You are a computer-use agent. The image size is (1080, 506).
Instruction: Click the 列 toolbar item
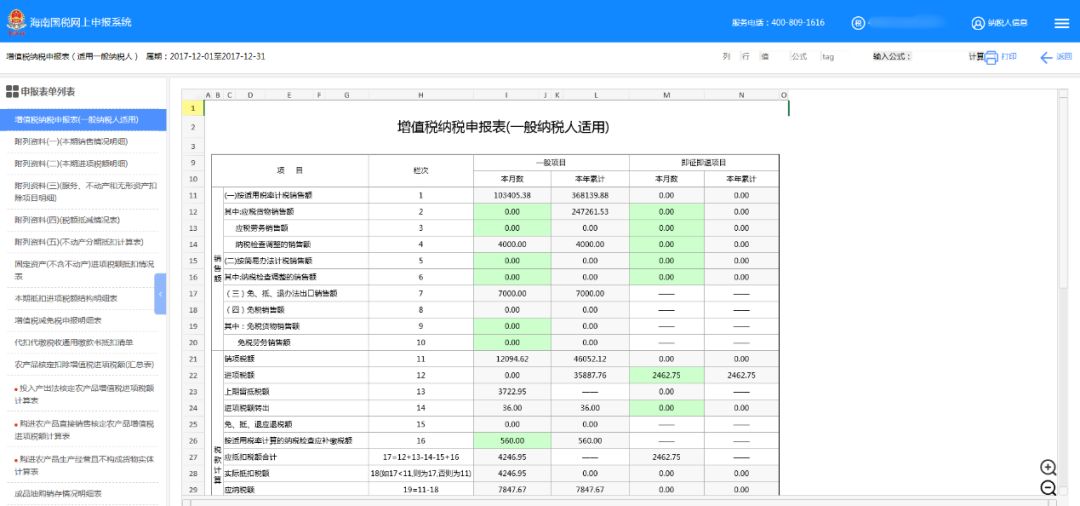tap(726, 57)
